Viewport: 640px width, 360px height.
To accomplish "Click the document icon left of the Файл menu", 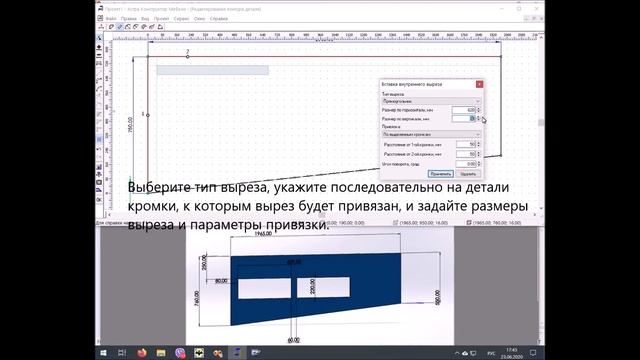I will click(100, 18).
